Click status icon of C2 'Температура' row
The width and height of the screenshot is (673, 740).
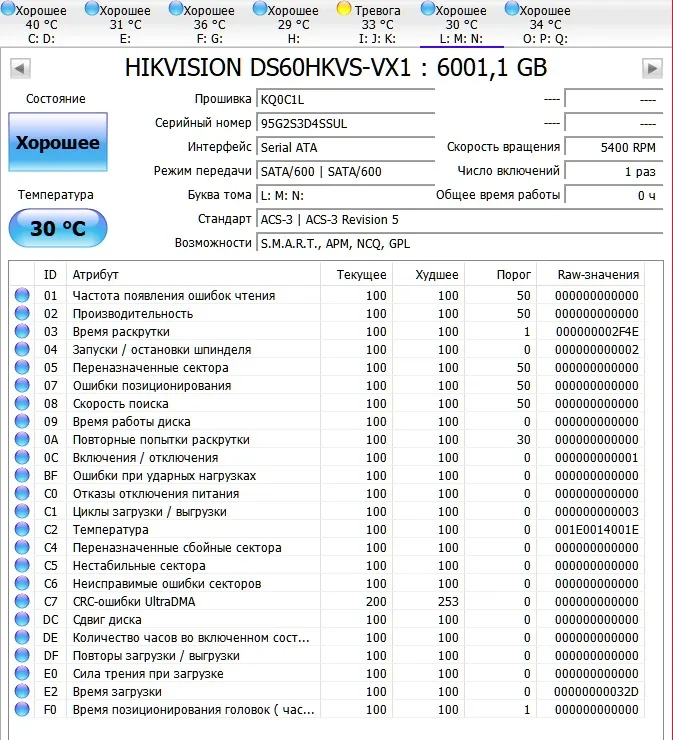pyautogui.click(x=22, y=530)
